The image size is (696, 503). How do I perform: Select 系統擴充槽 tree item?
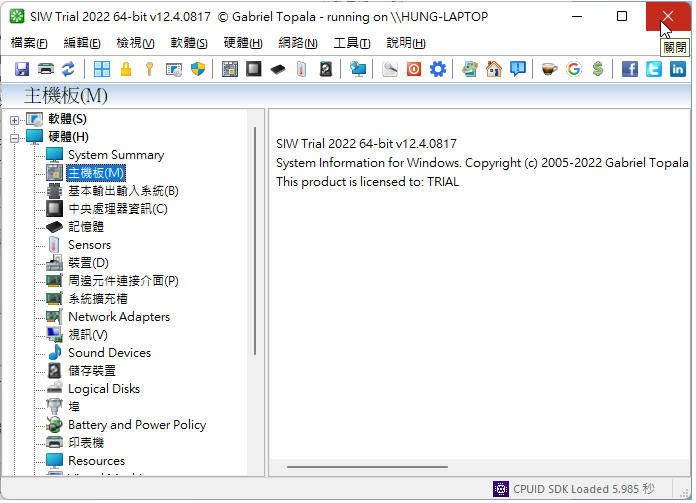(98, 299)
